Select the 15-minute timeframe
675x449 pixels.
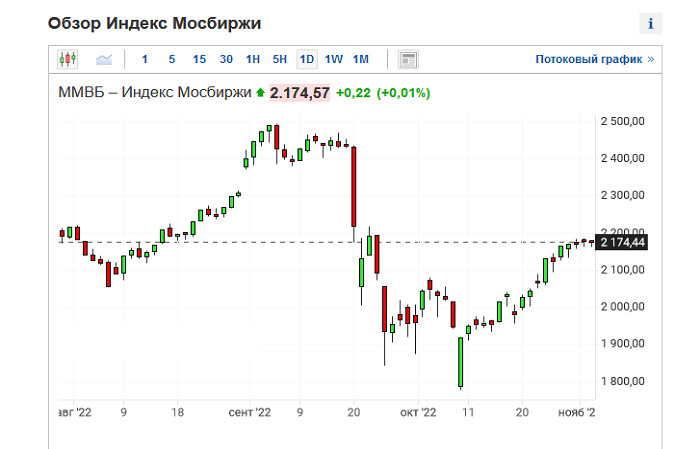click(199, 59)
